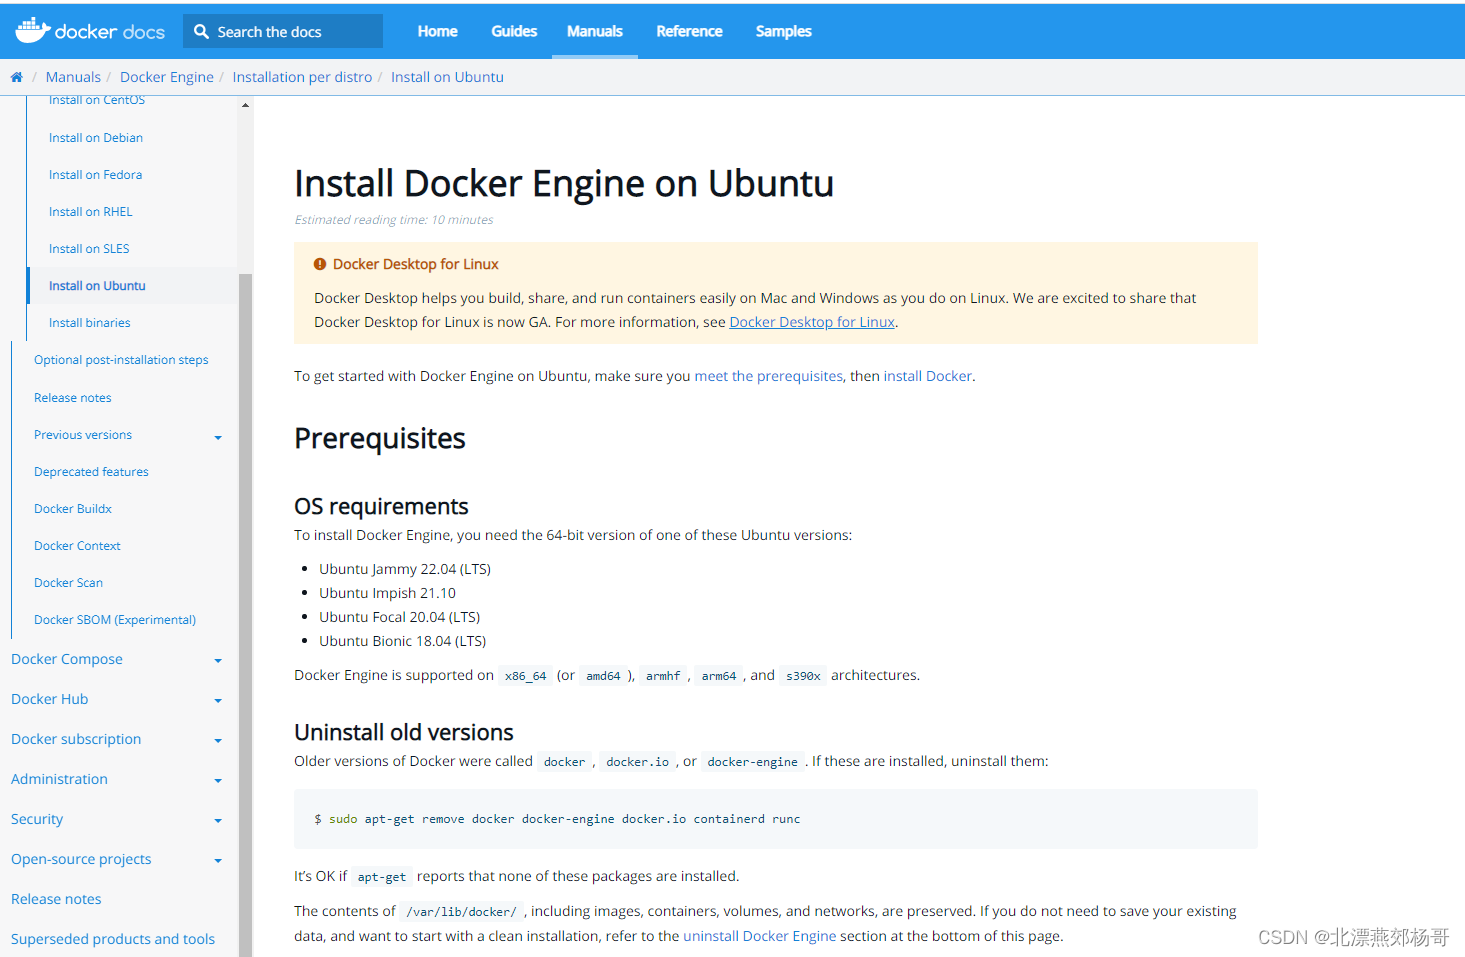Click the Prerequisites heading
Screen dimensions: 1465x957
tap(380, 438)
